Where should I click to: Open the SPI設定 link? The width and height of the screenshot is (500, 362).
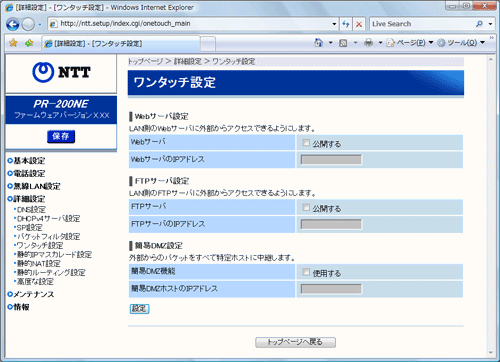pos(29,228)
